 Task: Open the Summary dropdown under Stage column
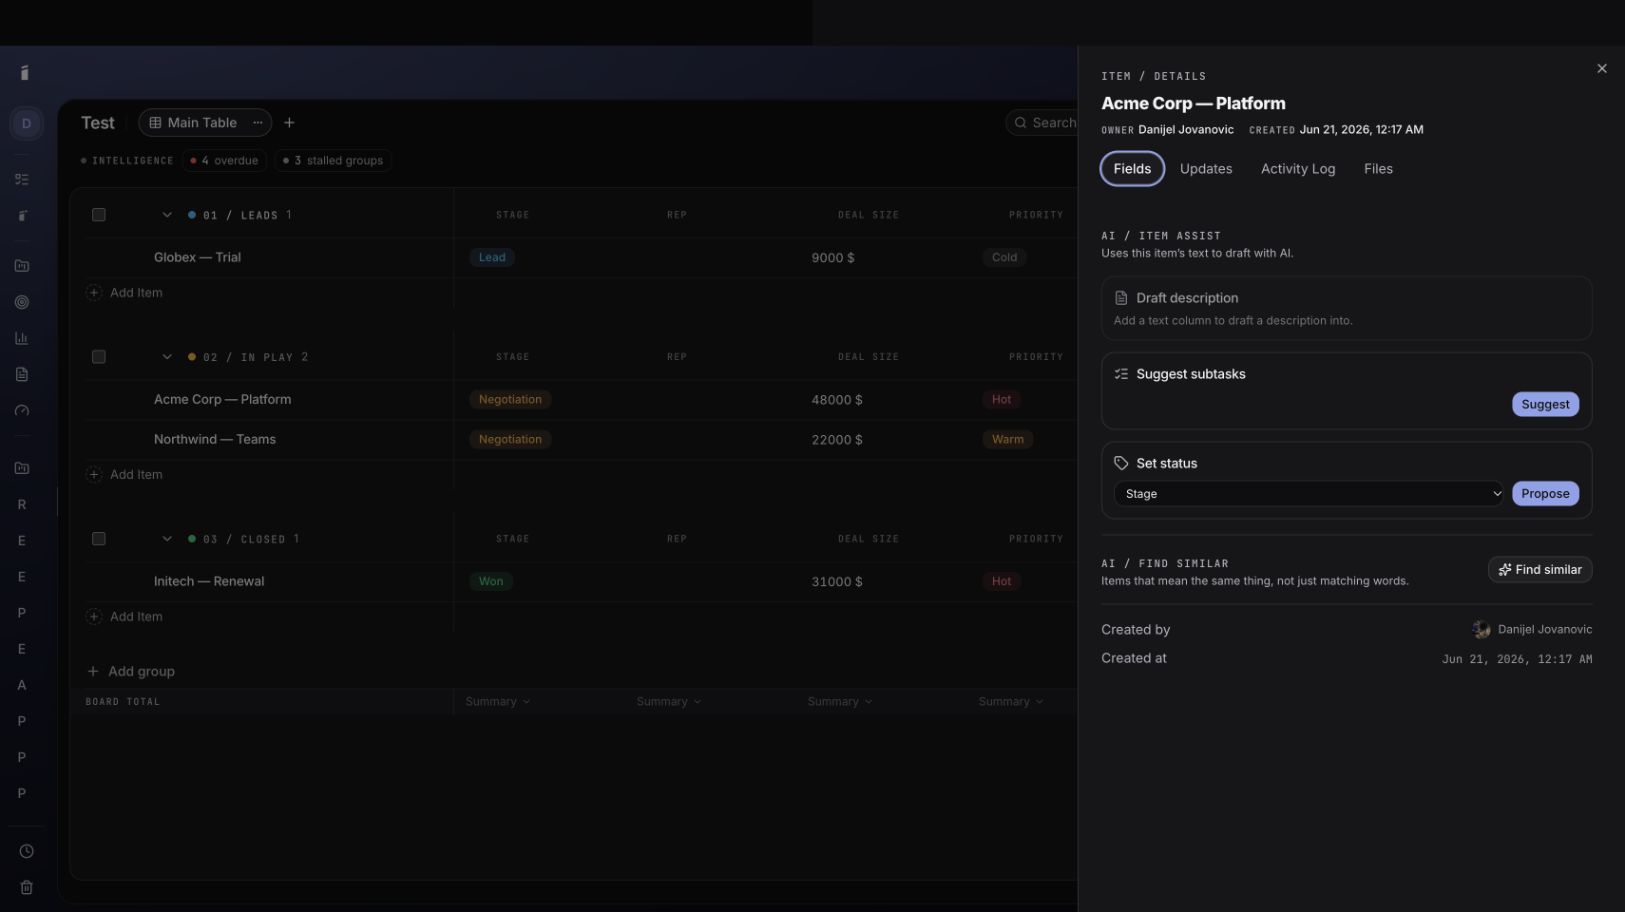(498, 702)
